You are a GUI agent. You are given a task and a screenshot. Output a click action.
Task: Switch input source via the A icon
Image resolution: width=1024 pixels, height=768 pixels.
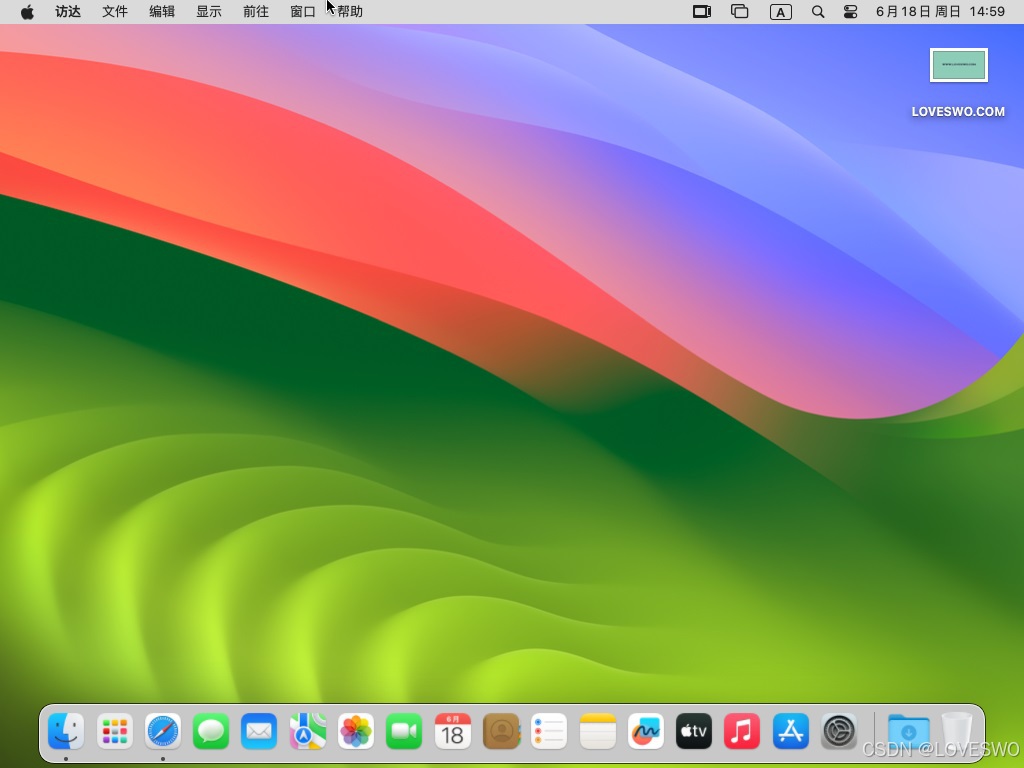point(780,12)
